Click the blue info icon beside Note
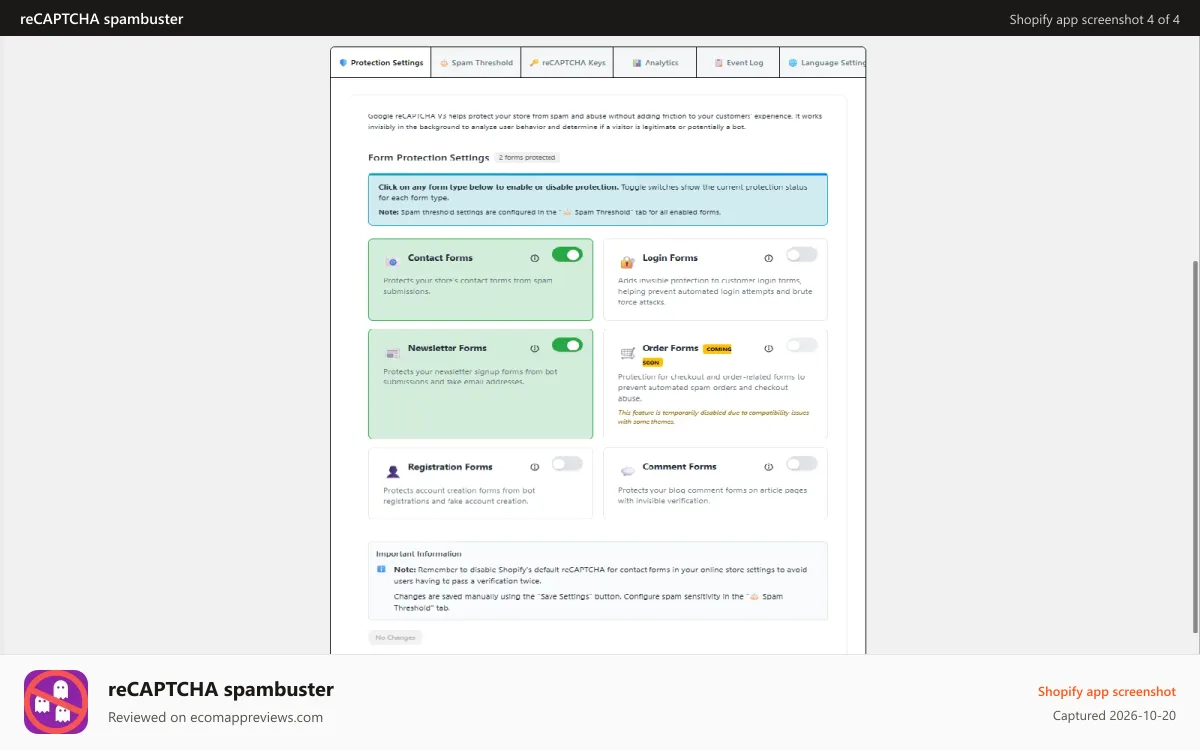This screenshot has height=750, width=1200. coord(381,569)
